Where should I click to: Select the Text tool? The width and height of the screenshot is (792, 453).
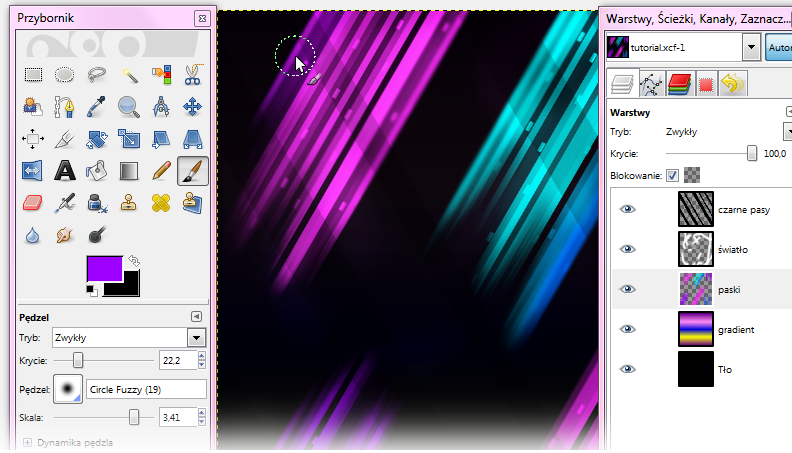[x=64, y=170]
